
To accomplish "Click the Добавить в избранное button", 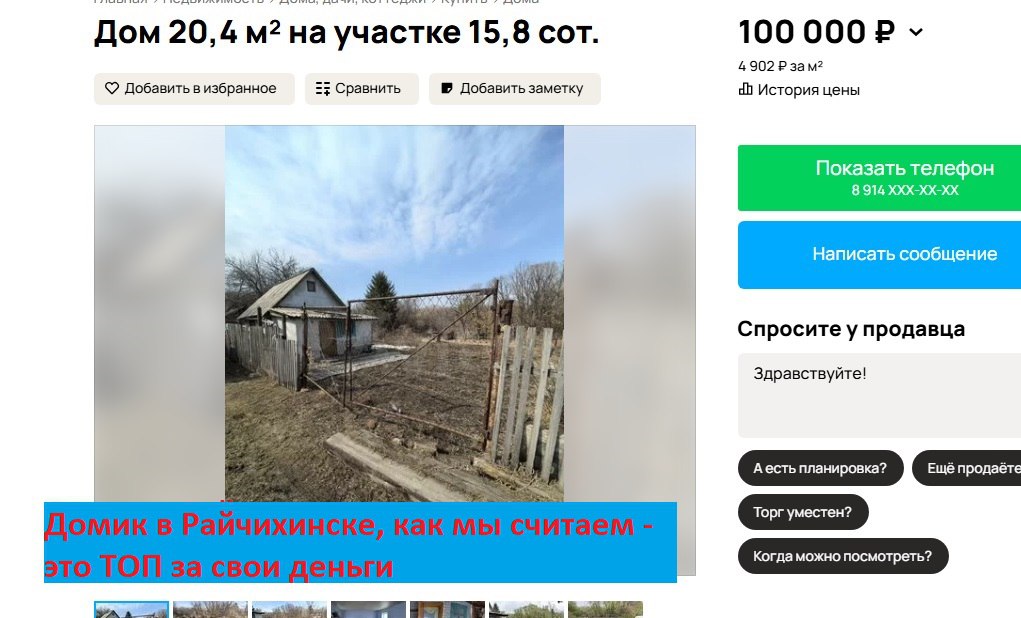I will [194, 89].
